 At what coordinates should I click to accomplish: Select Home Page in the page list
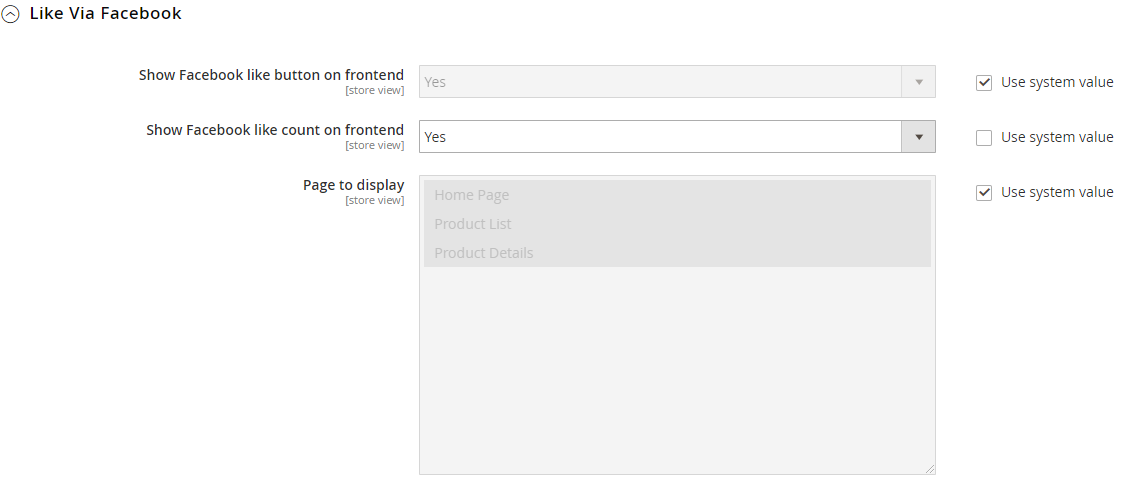471,195
